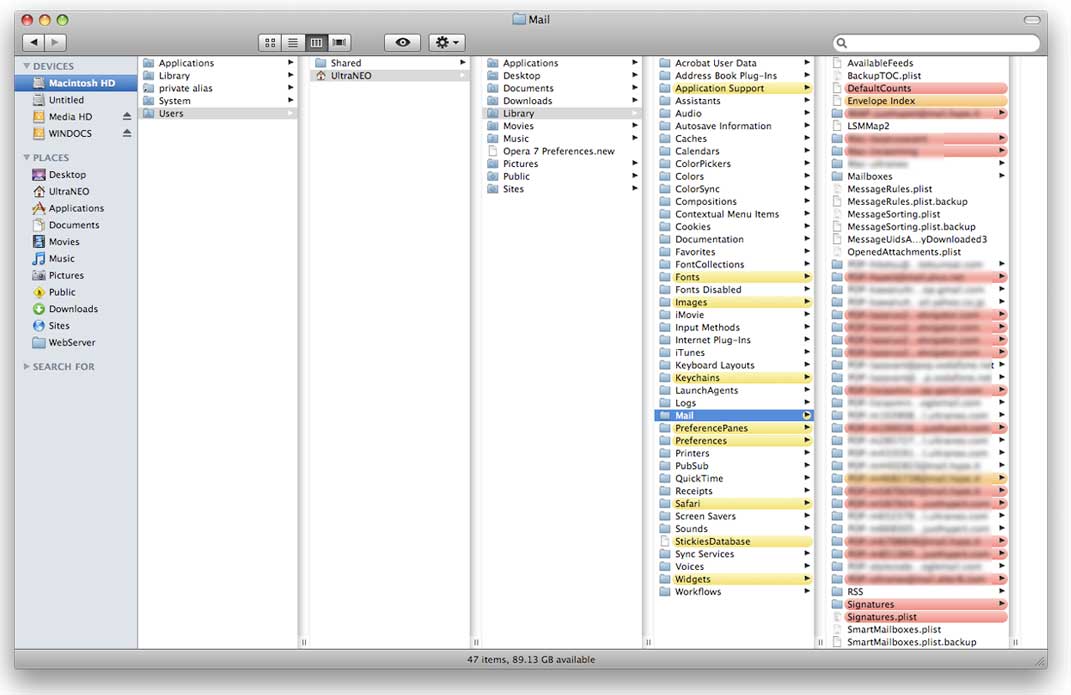Collapse the DEVICES sidebar section
This screenshot has width=1071, height=695.
tap(27, 66)
